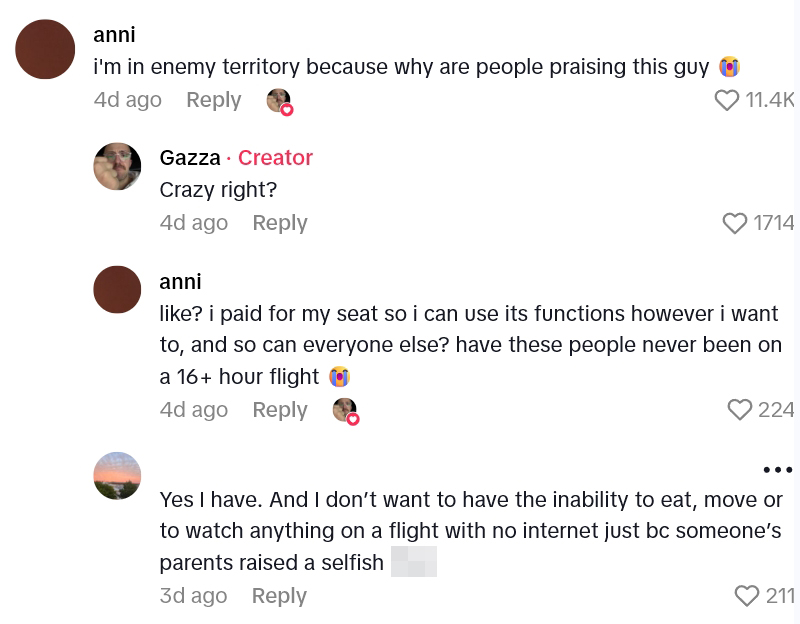Tap the 4d ago timestamp on anni's first comment
The image size is (800, 624).
tap(127, 100)
